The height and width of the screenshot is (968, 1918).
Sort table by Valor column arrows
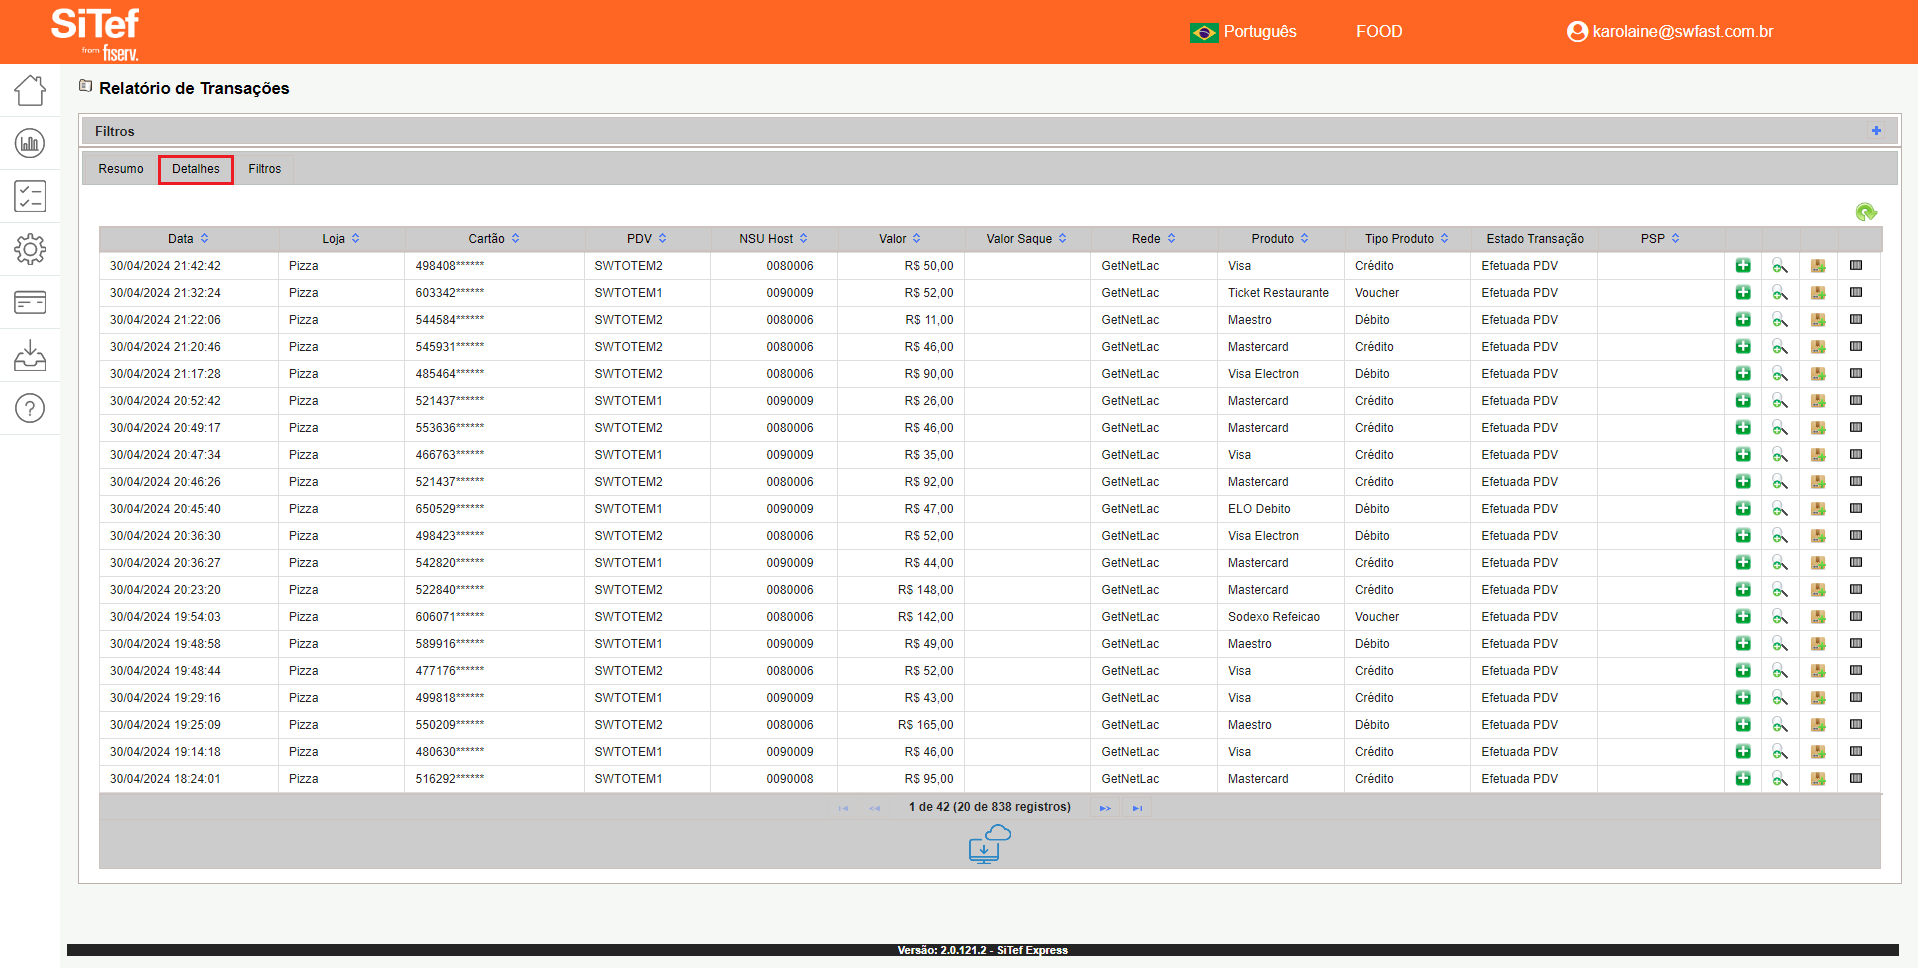pos(917,239)
